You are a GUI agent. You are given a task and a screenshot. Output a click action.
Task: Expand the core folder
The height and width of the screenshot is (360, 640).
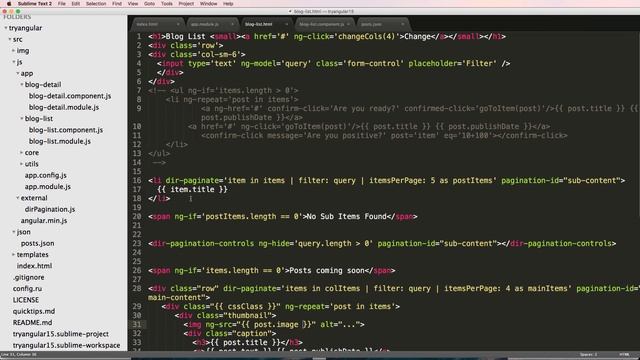[22, 153]
